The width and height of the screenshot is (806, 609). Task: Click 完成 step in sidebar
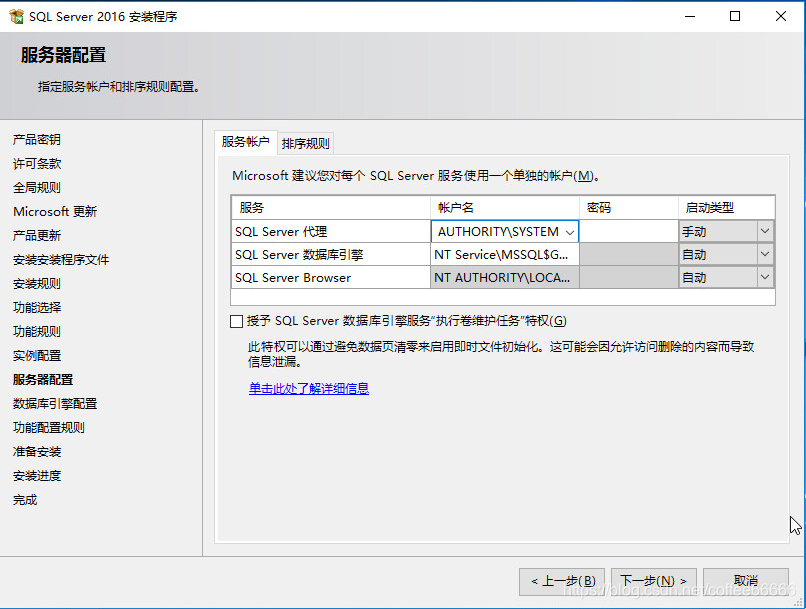tap(25, 500)
